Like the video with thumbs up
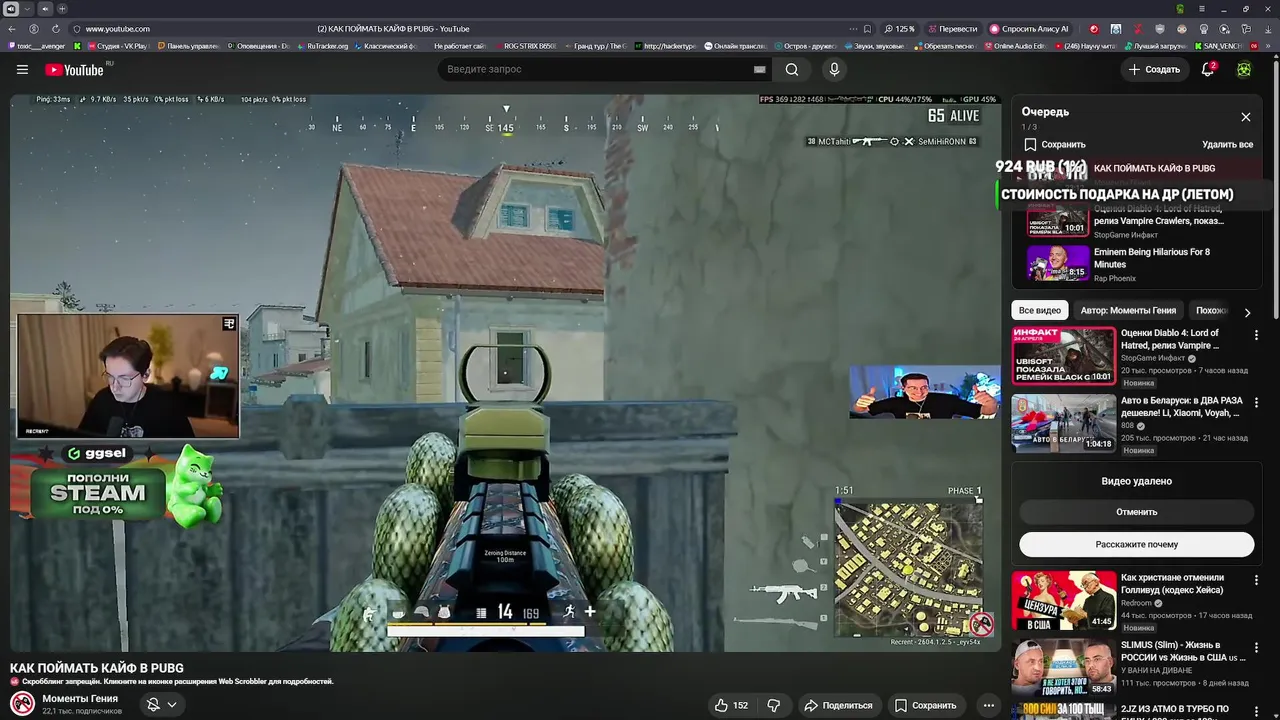 731,705
